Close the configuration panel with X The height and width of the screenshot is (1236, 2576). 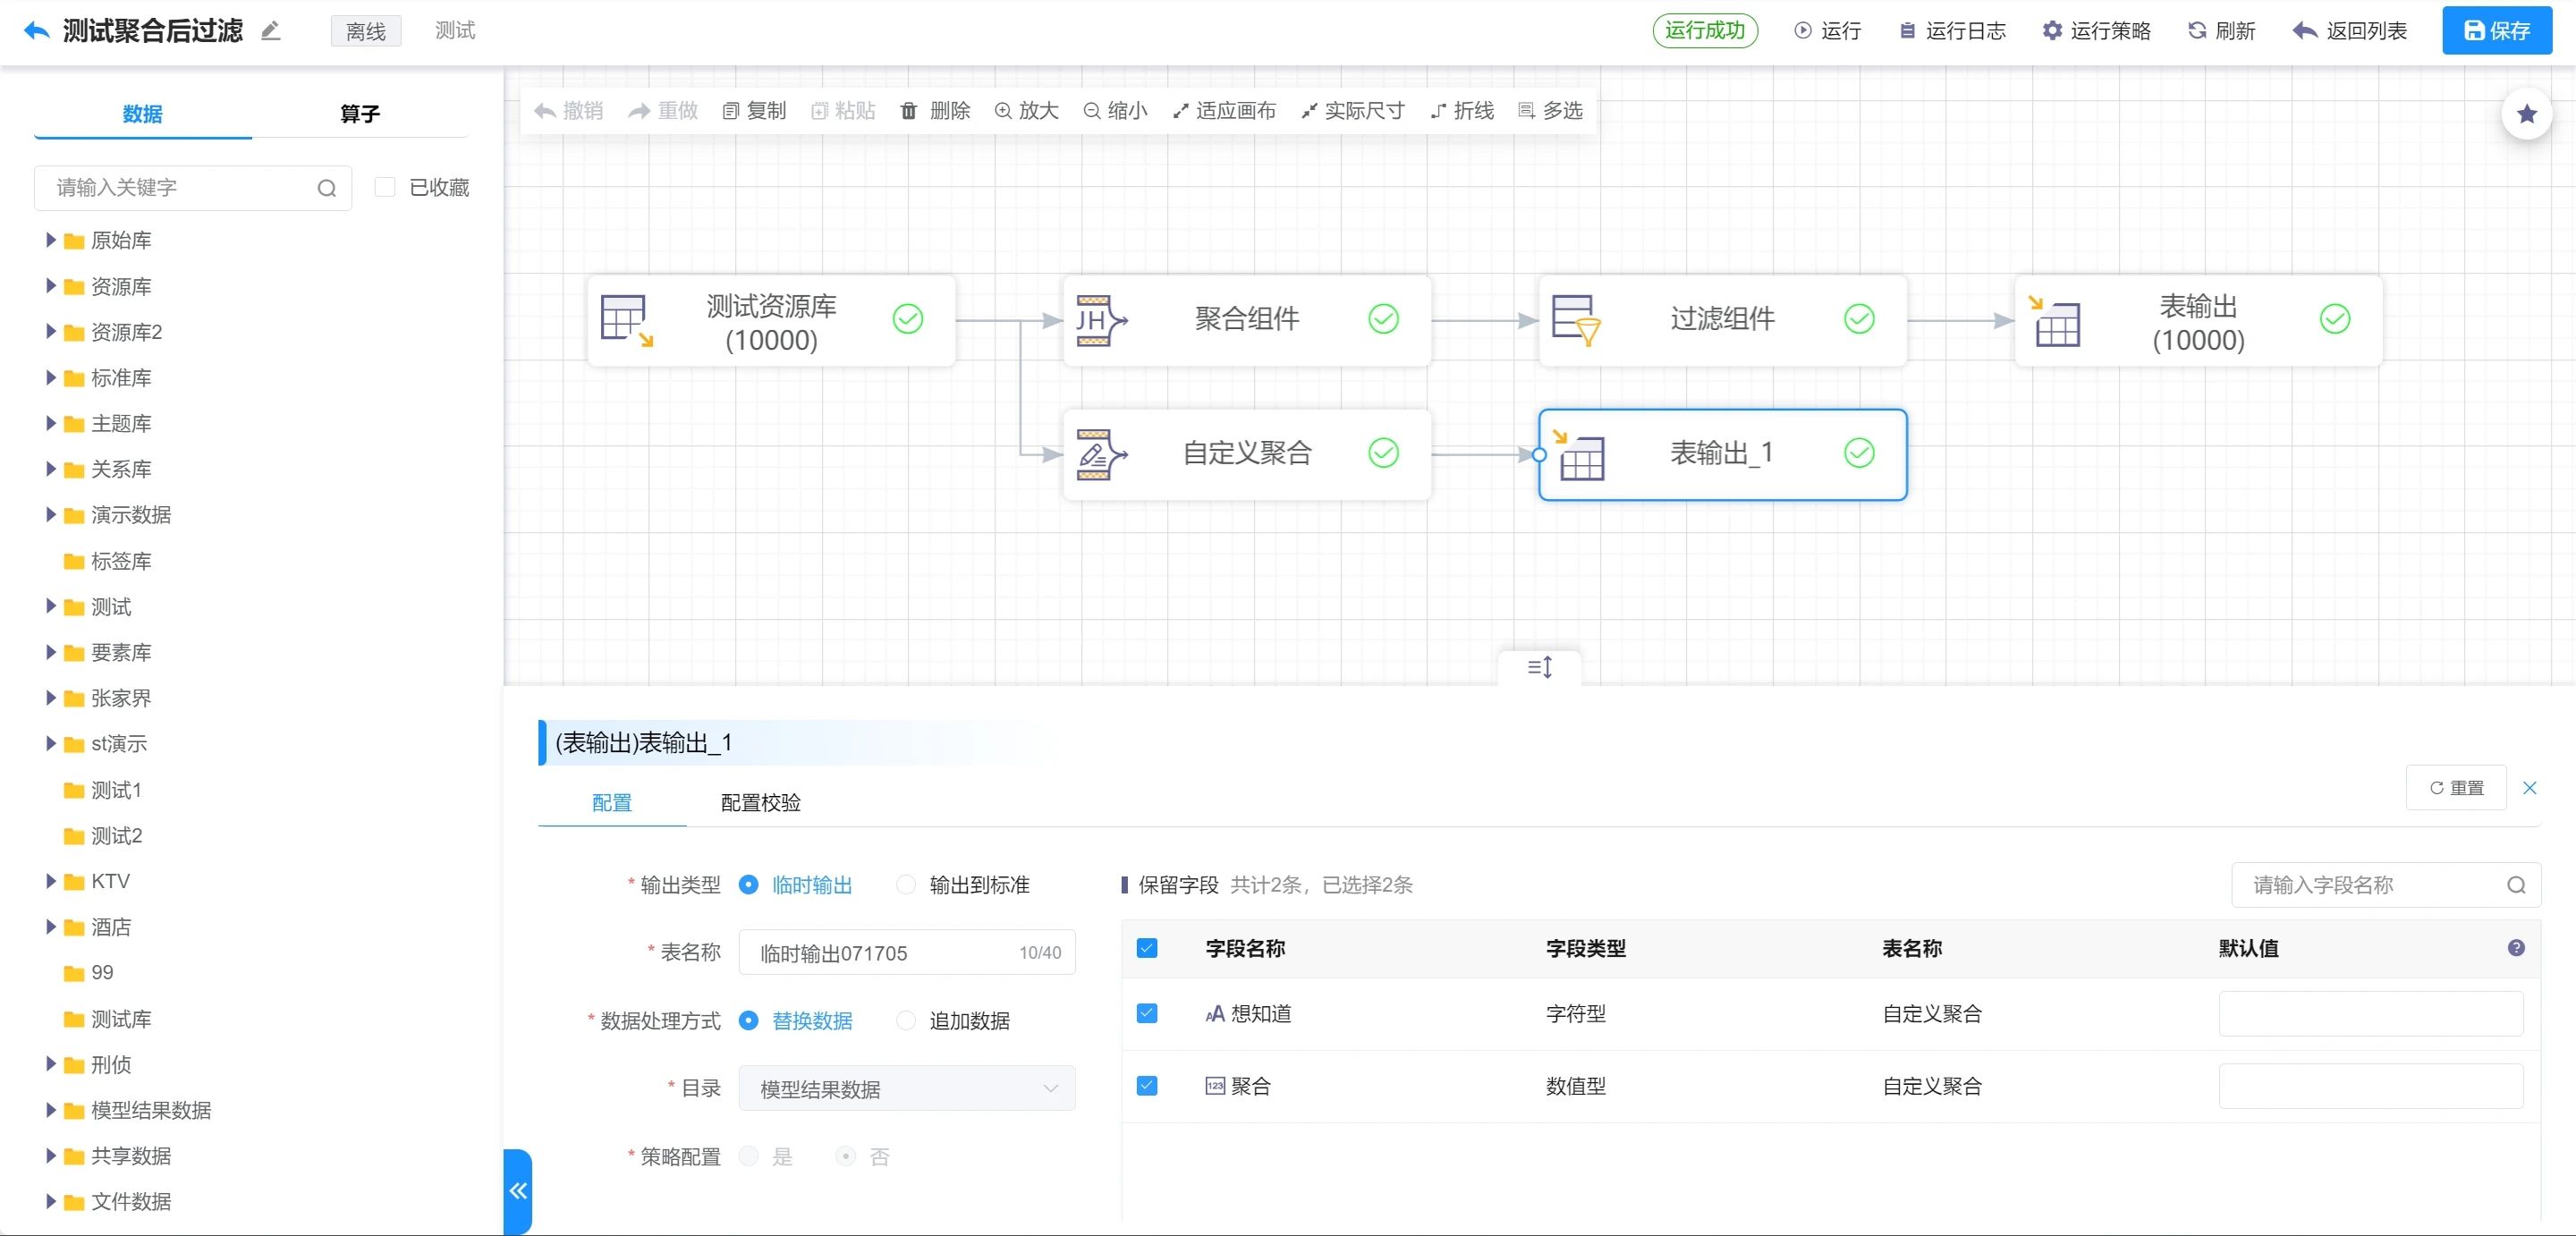coord(2529,788)
